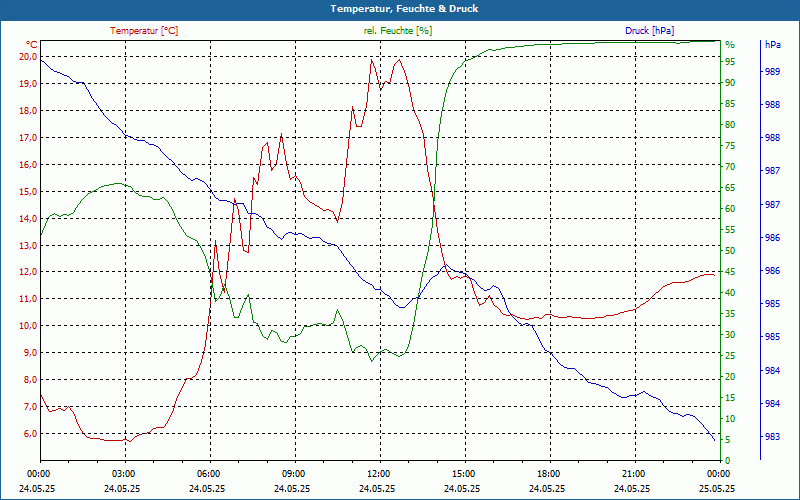Click the chart title Temperatur, Feuchte & Druck
The width and height of the screenshot is (800, 500).
(x=404, y=9)
